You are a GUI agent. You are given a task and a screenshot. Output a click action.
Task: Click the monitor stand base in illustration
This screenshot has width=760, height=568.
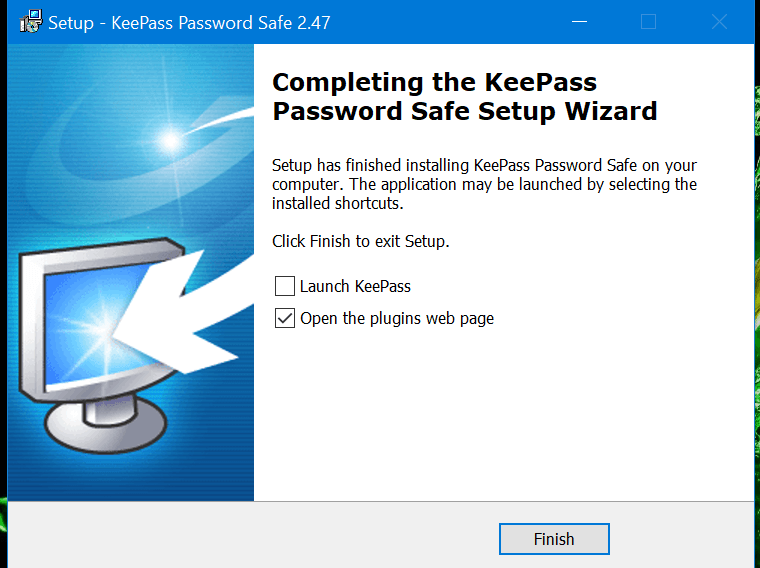point(106,424)
